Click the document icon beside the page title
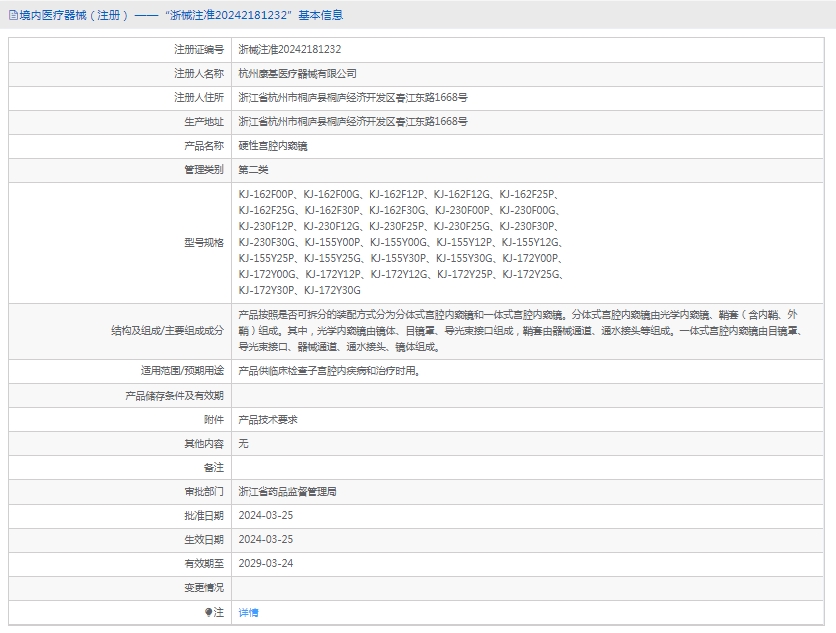The image size is (836, 633). (x=13, y=15)
